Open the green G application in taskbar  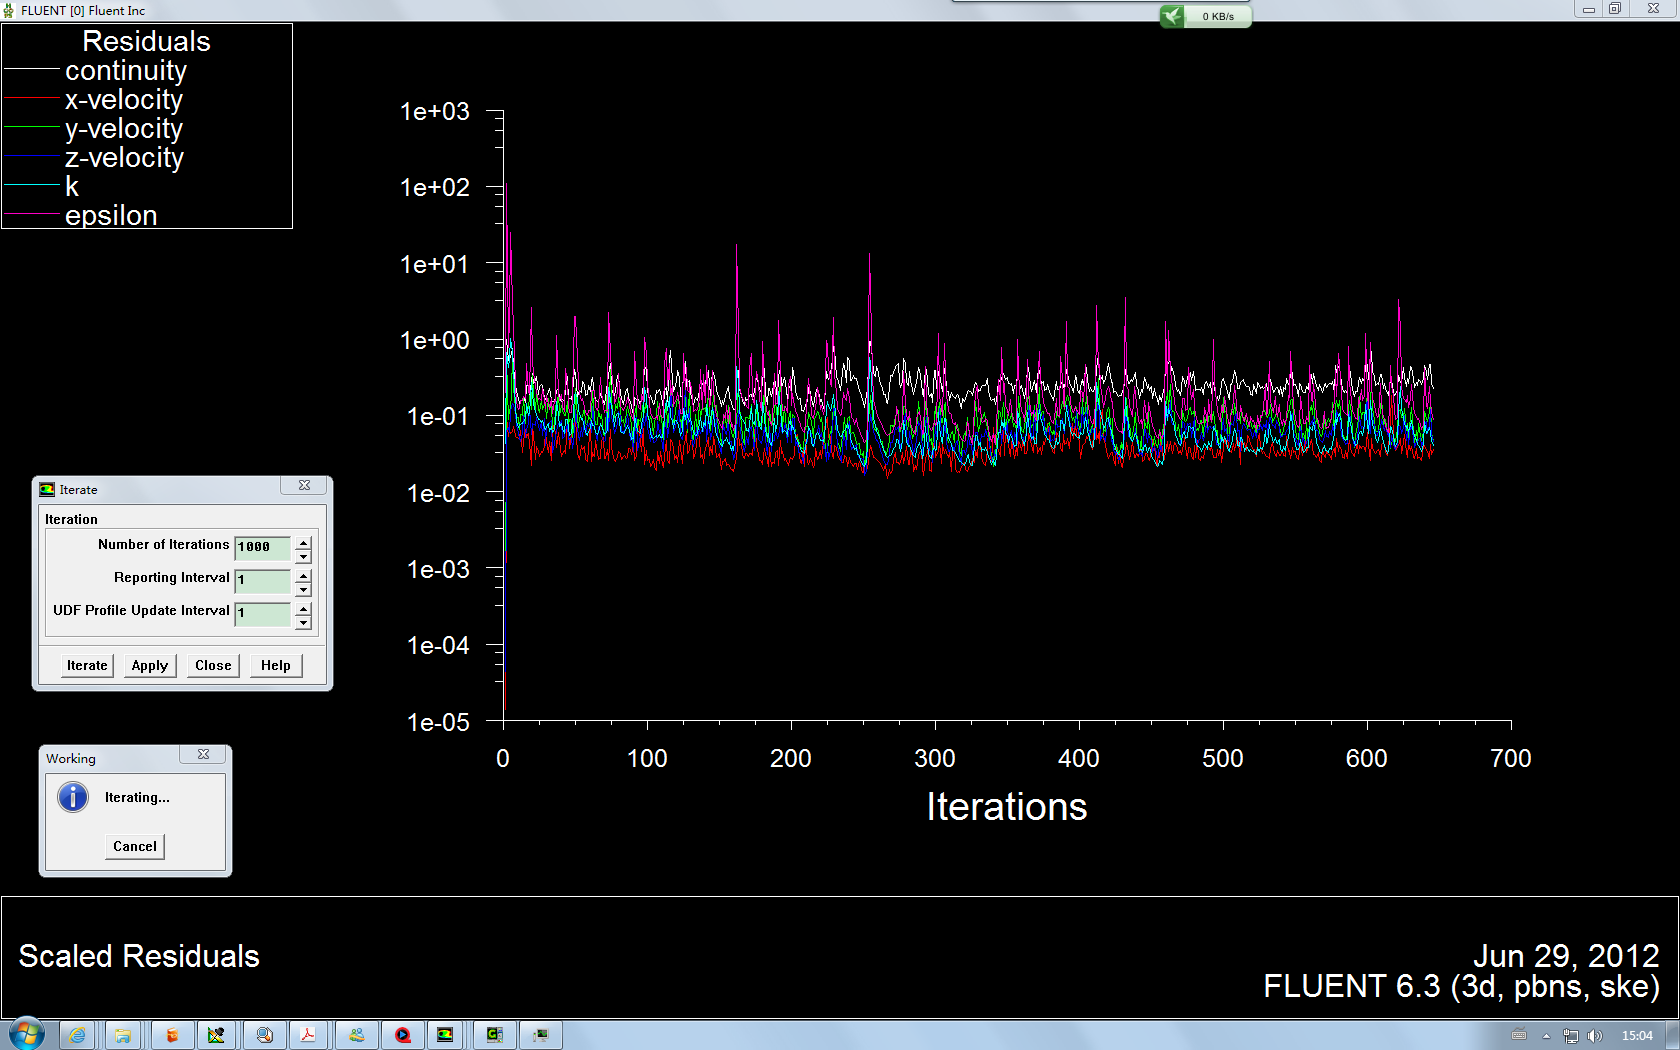click(x=494, y=1035)
